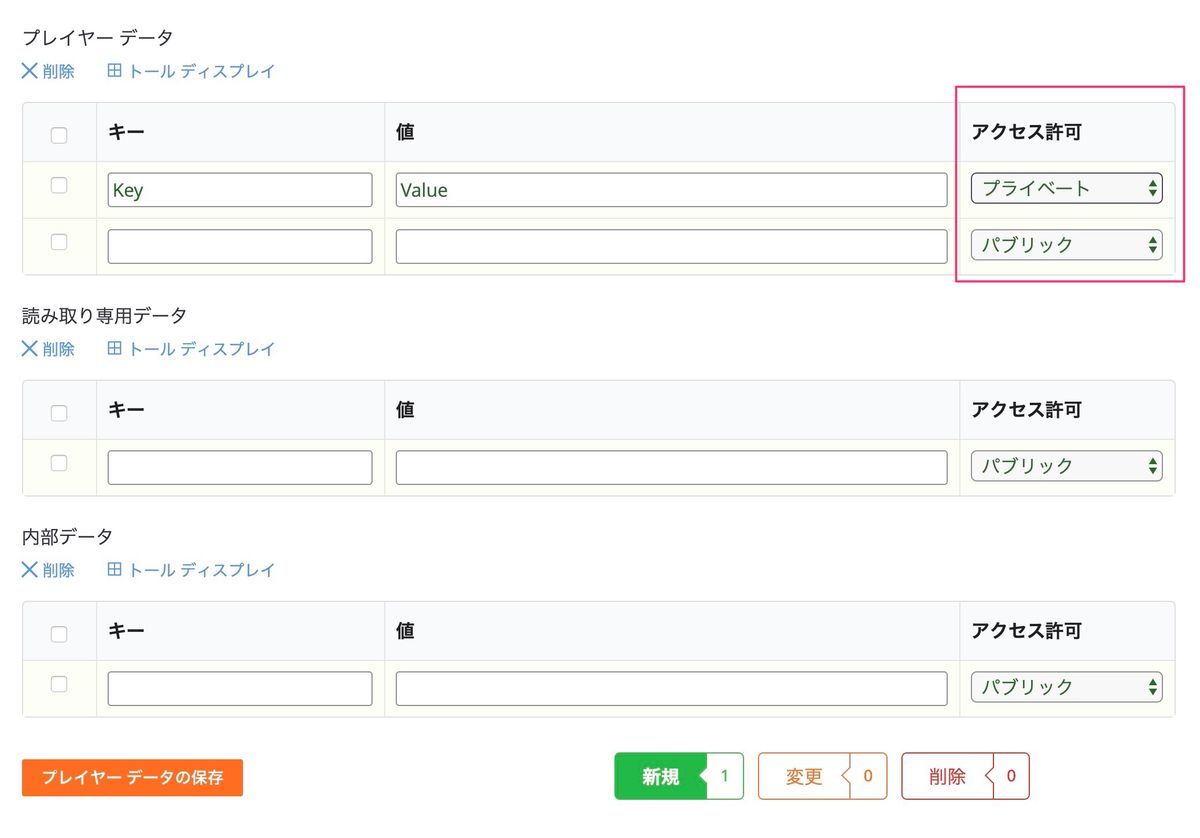
Task: Click the Key input field
Action: tap(239, 188)
